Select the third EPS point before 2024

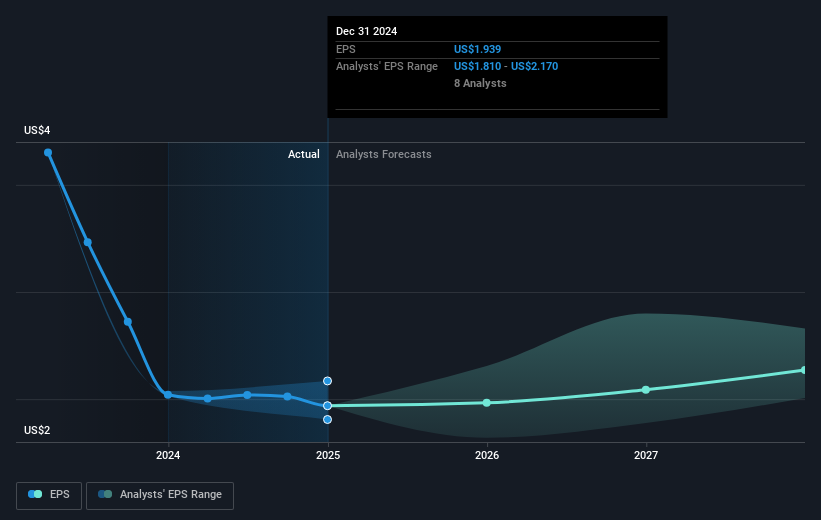[x=128, y=322]
